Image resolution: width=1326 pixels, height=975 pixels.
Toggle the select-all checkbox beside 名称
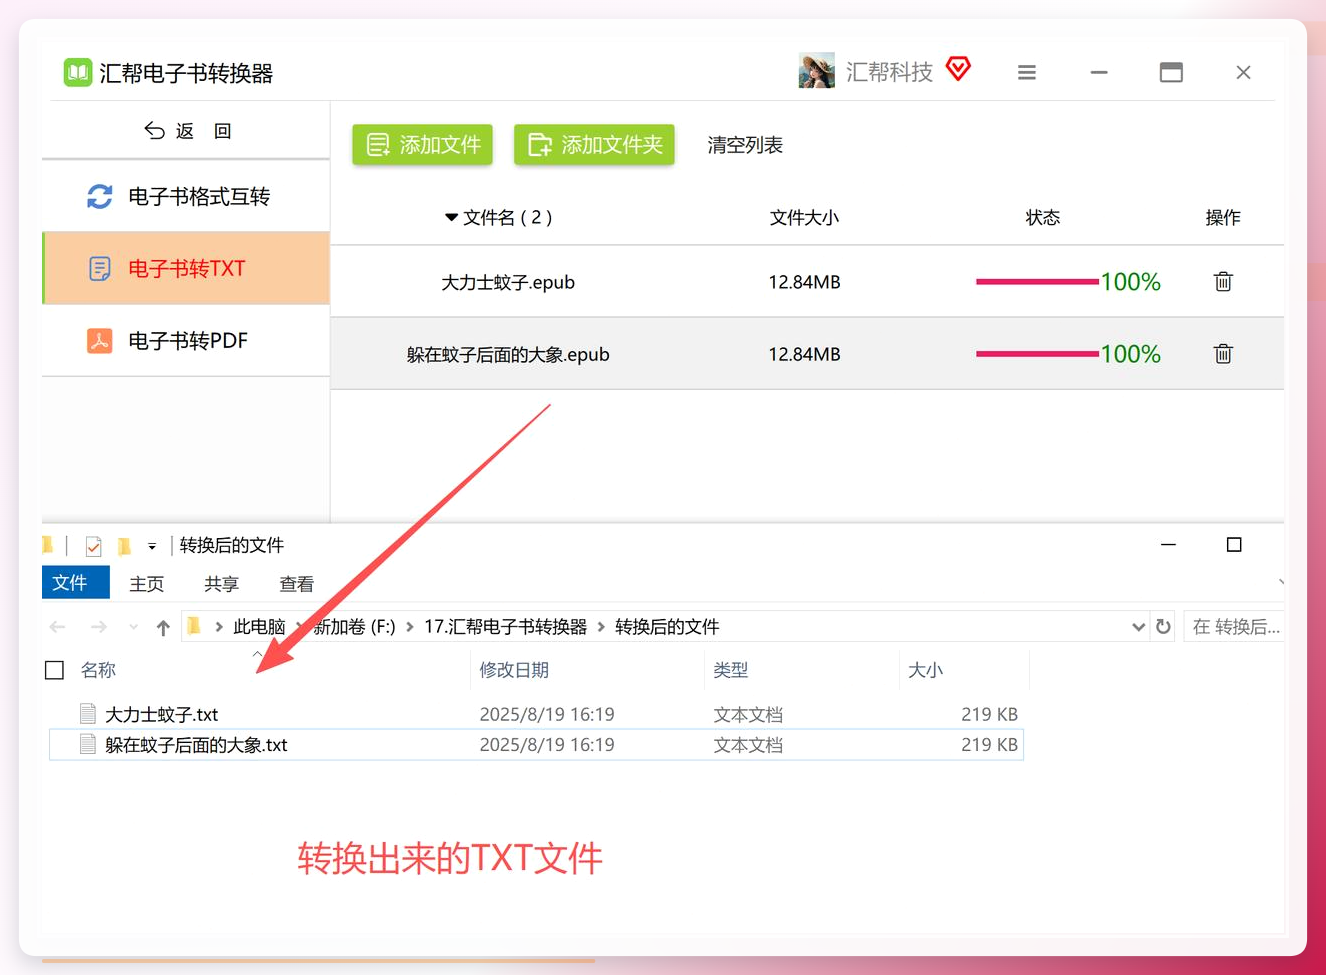point(55,670)
